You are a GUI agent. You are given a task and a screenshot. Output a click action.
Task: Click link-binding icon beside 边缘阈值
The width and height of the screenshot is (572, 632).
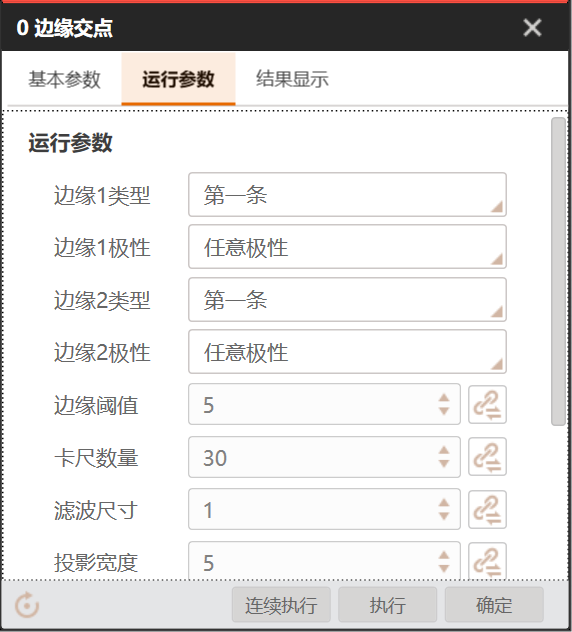click(x=487, y=405)
